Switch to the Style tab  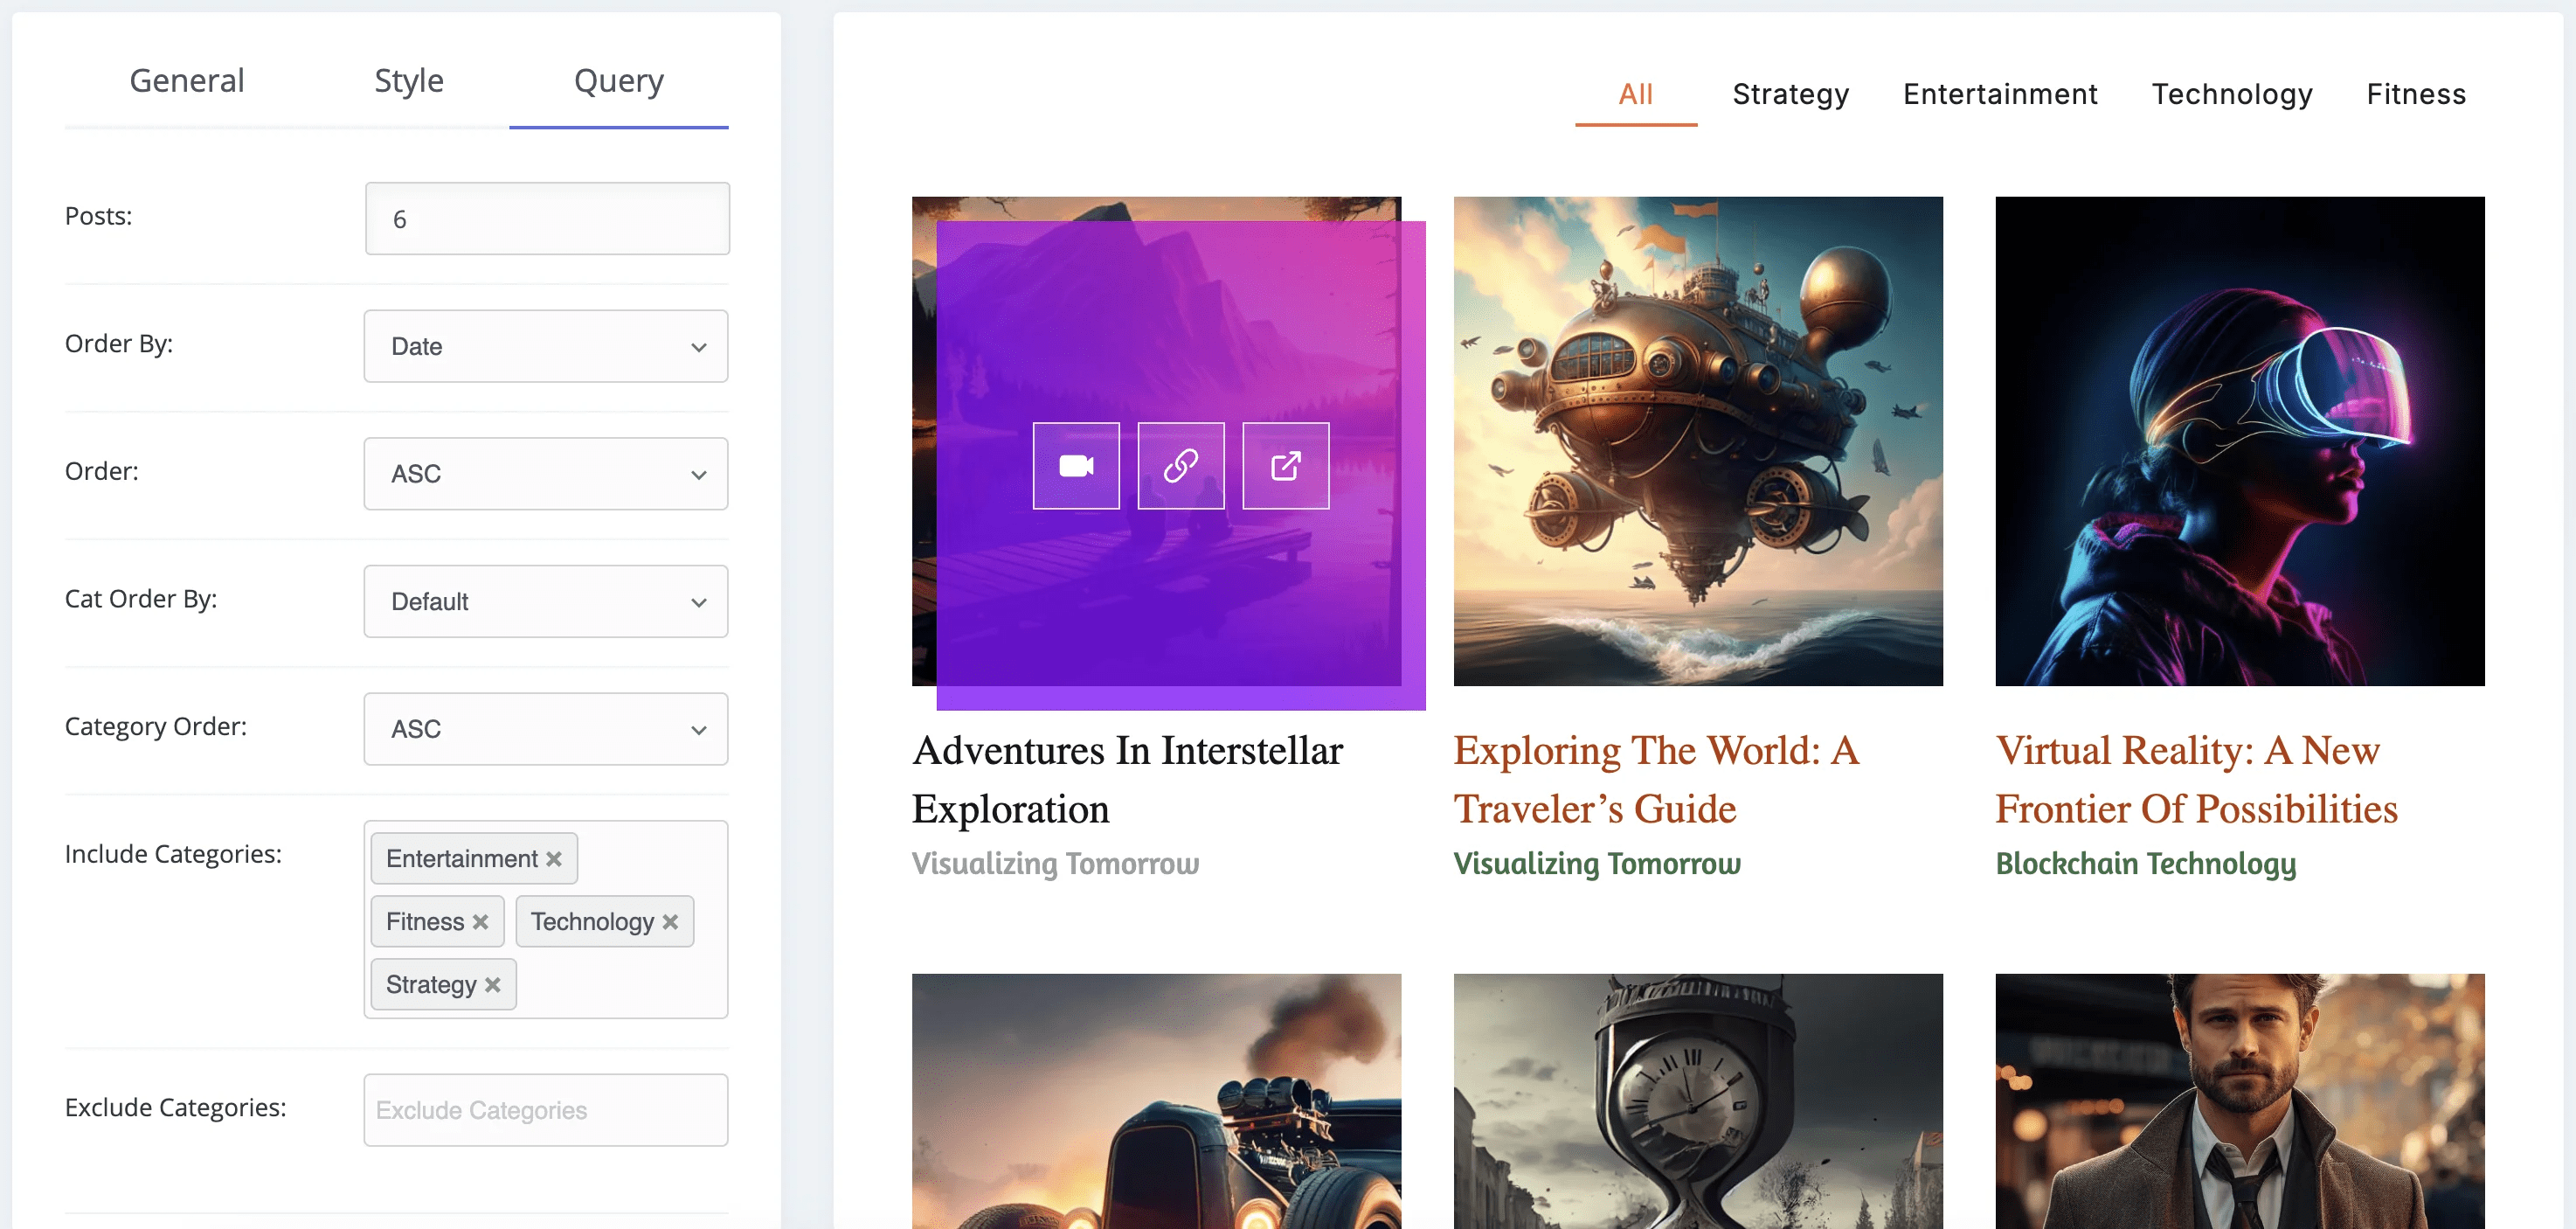tap(409, 81)
